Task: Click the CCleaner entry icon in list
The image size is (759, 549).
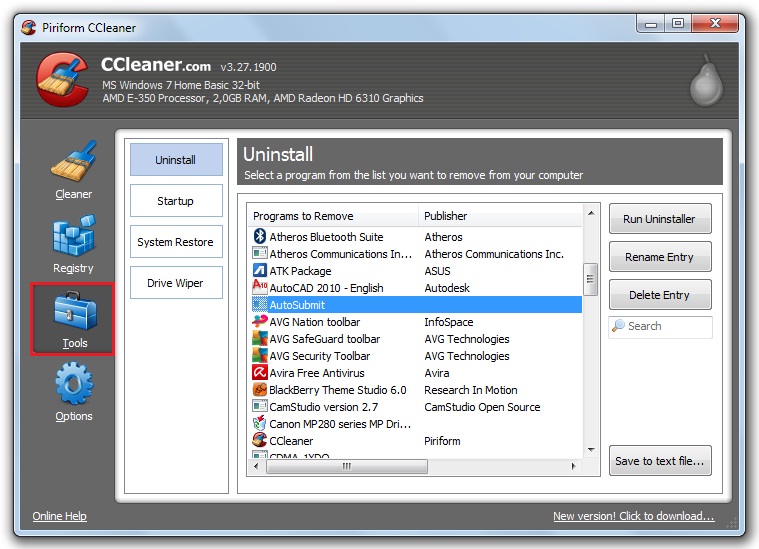Action: (260, 440)
